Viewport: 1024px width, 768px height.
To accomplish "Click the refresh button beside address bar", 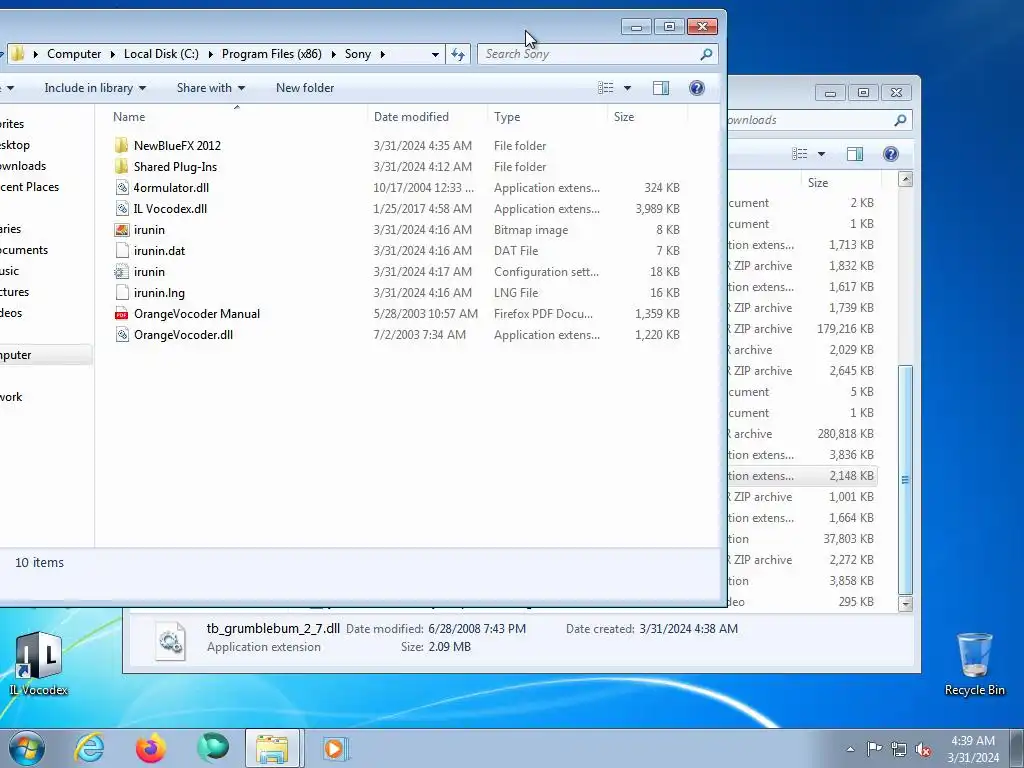I will coord(458,54).
